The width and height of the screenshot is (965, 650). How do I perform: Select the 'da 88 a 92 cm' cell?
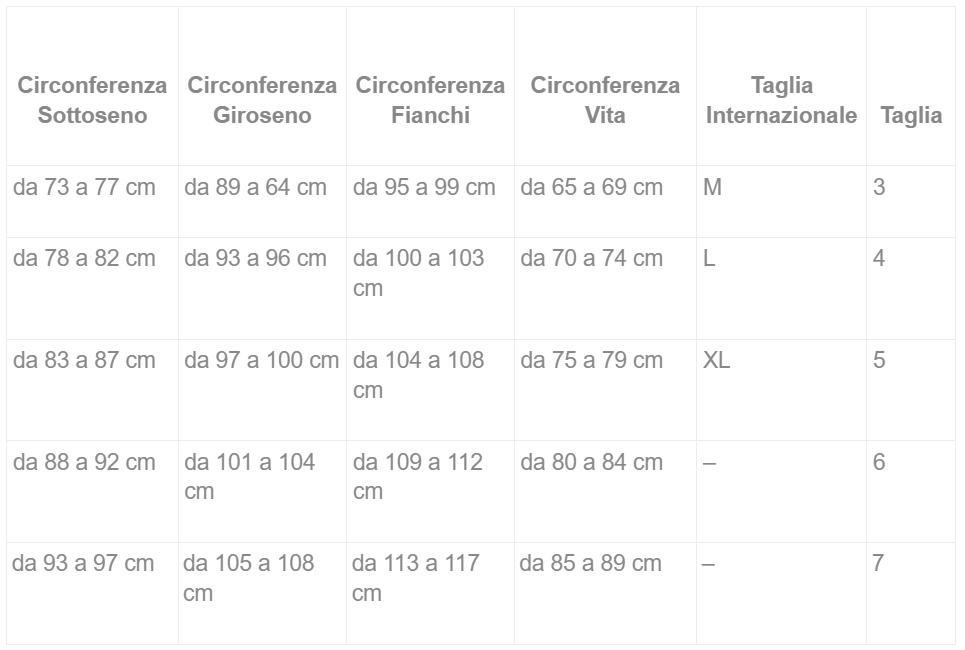tap(85, 462)
